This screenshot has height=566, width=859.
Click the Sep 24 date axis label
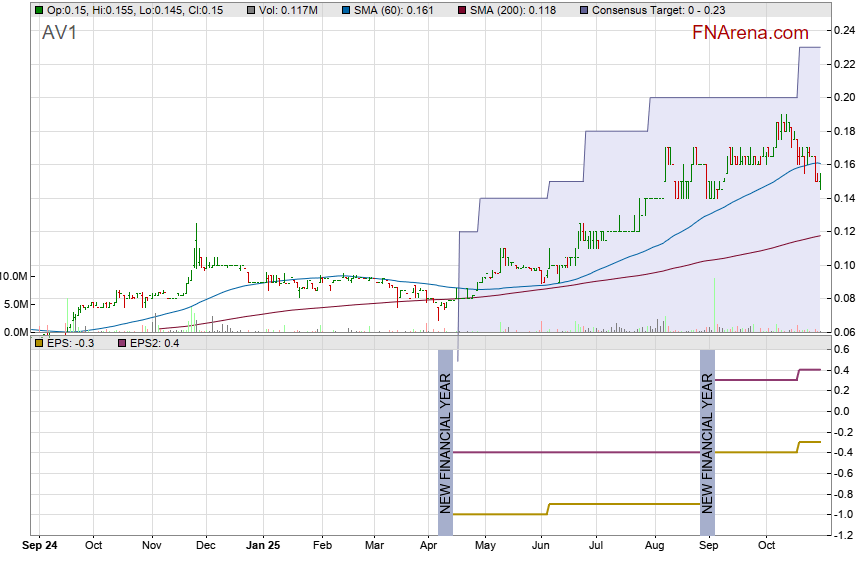pos(41,547)
